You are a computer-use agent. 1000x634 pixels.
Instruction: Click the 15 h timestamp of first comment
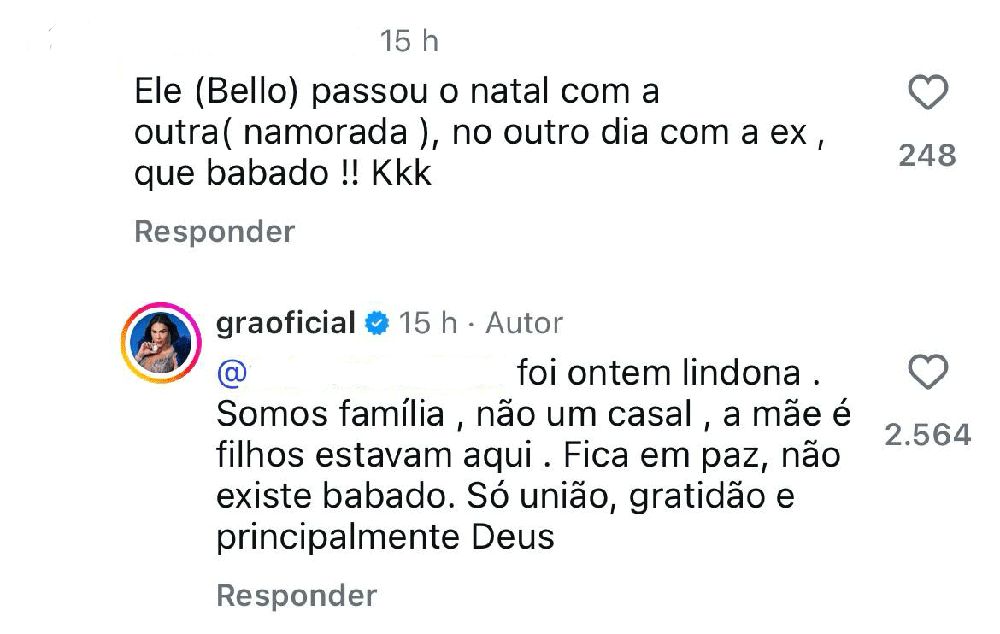409,42
